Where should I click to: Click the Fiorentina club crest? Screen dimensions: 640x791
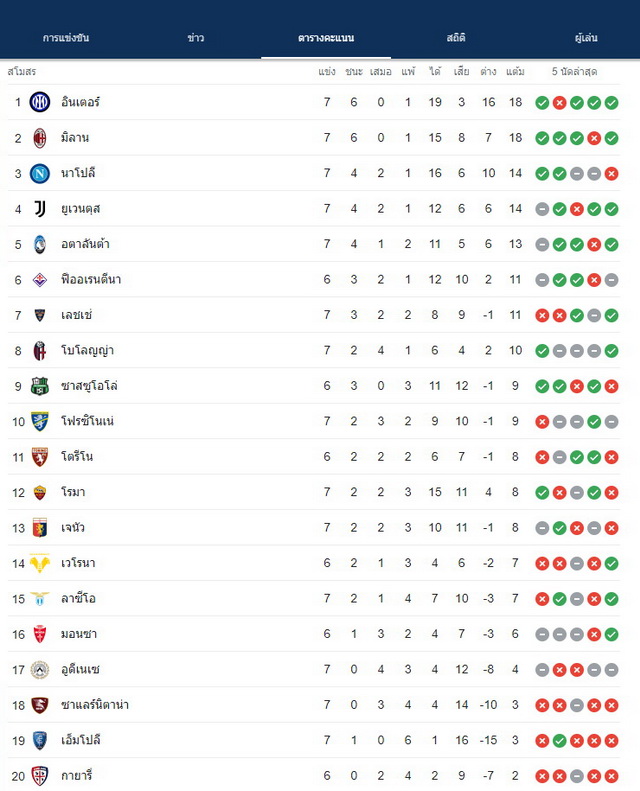(40, 280)
